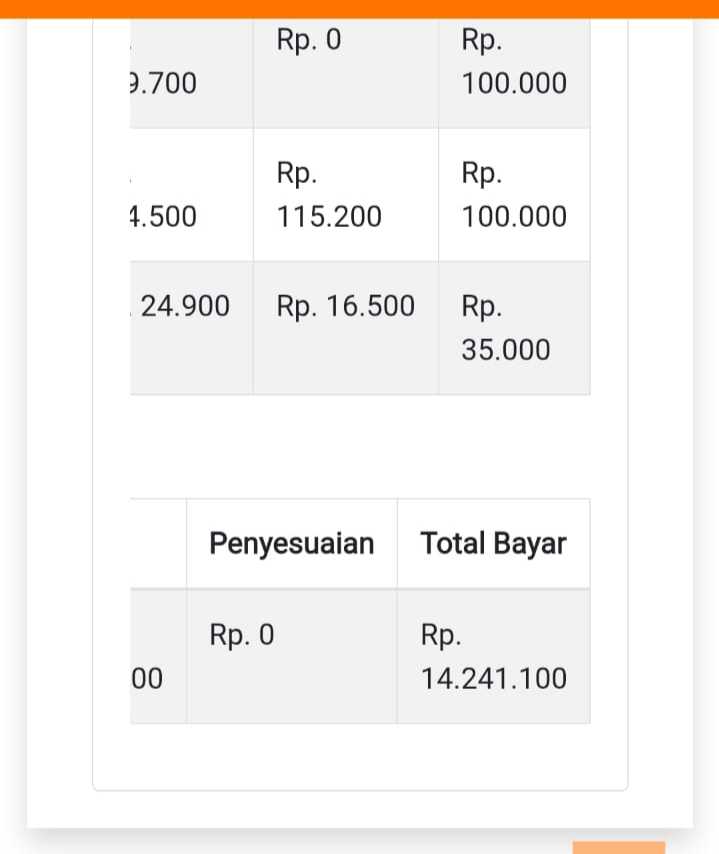Tap the 24.900 cell
Viewport: 719px width, 854px height.
tap(186, 307)
